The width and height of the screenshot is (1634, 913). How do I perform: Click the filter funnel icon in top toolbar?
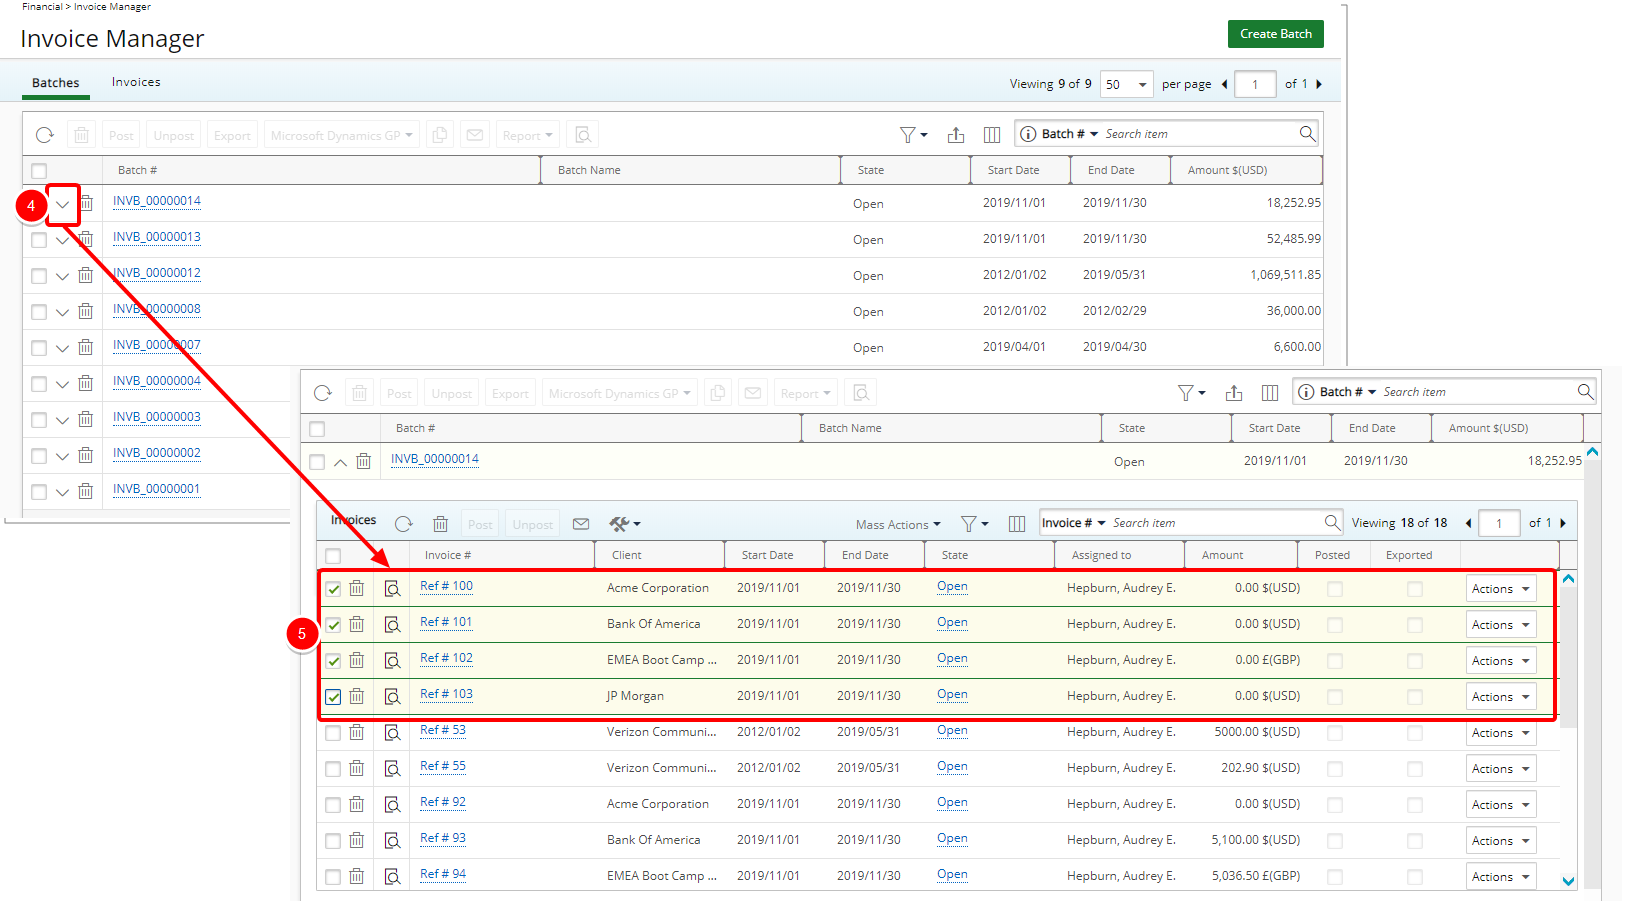point(908,135)
